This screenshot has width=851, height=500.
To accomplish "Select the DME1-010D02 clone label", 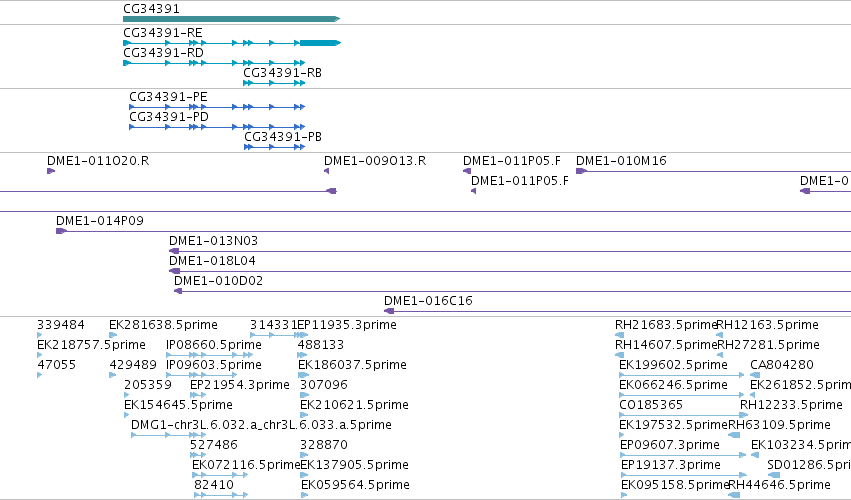I will tap(218, 281).
